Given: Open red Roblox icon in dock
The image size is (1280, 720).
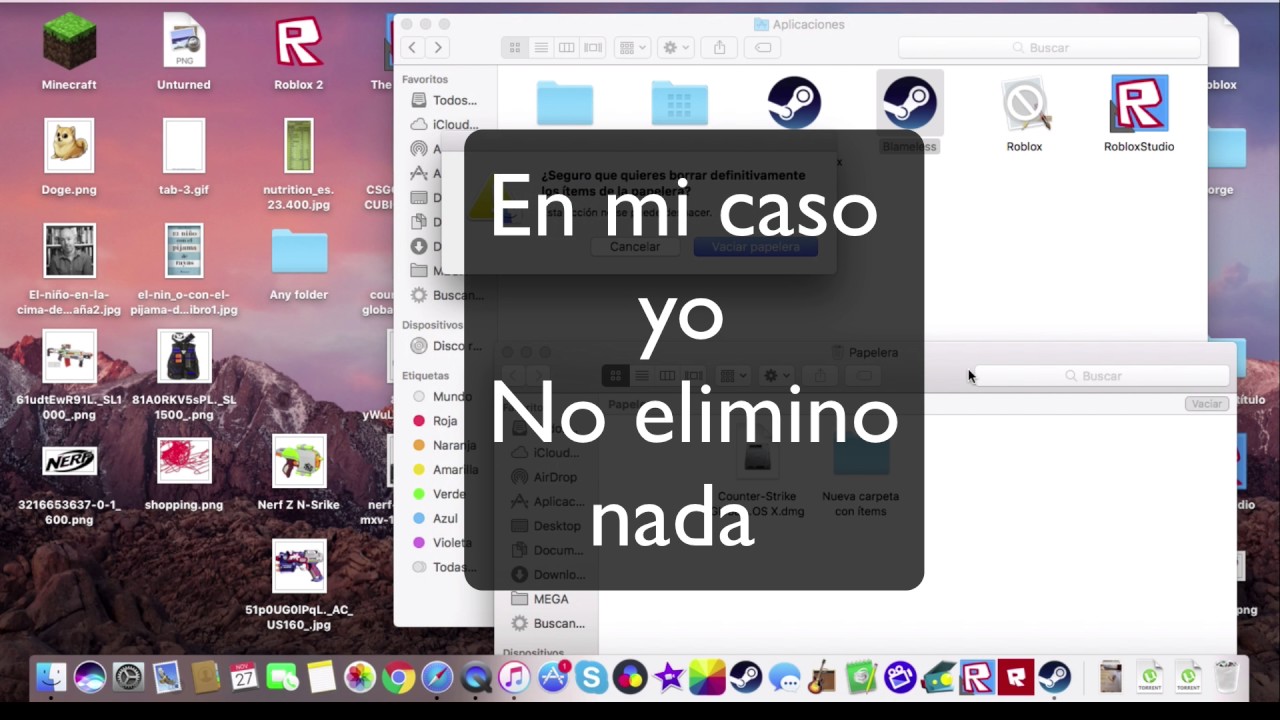Looking at the screenshot, I should [1015, 678].
